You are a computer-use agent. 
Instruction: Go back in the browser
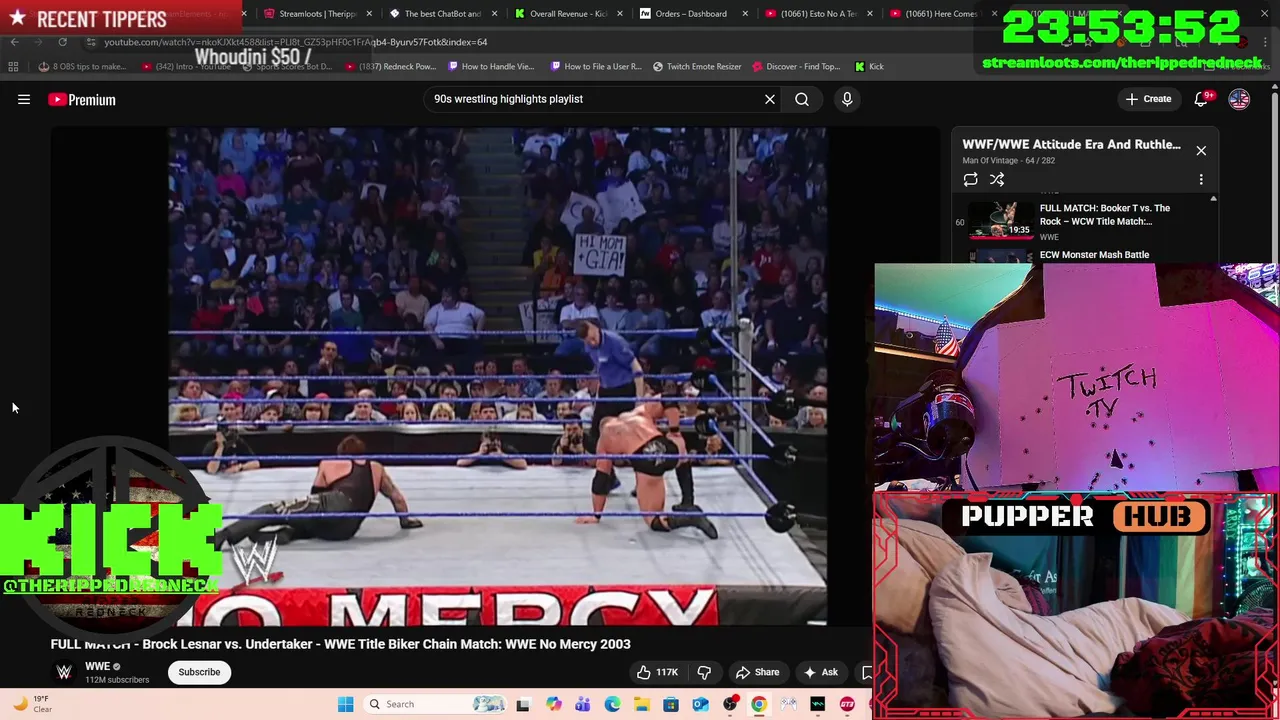(x=14, y=42)
